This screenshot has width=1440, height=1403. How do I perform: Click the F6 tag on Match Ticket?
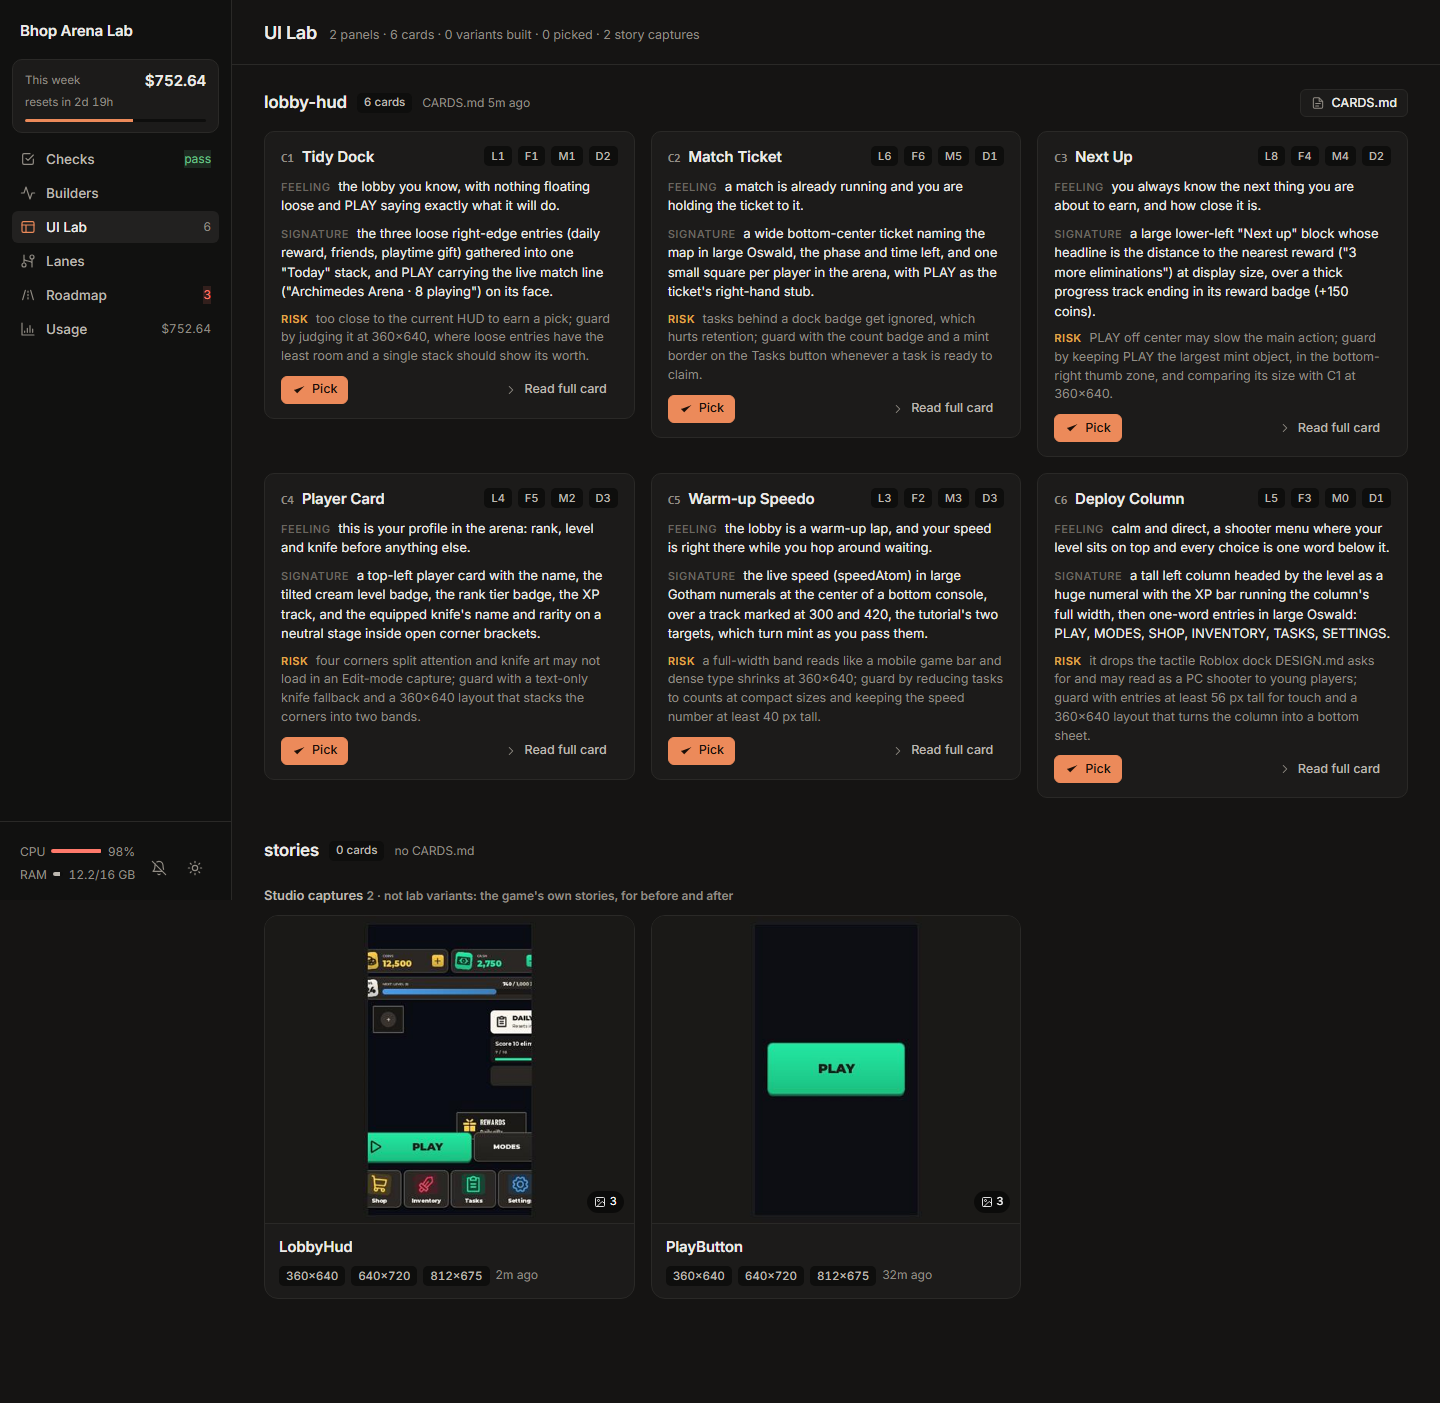coord(918,156)
